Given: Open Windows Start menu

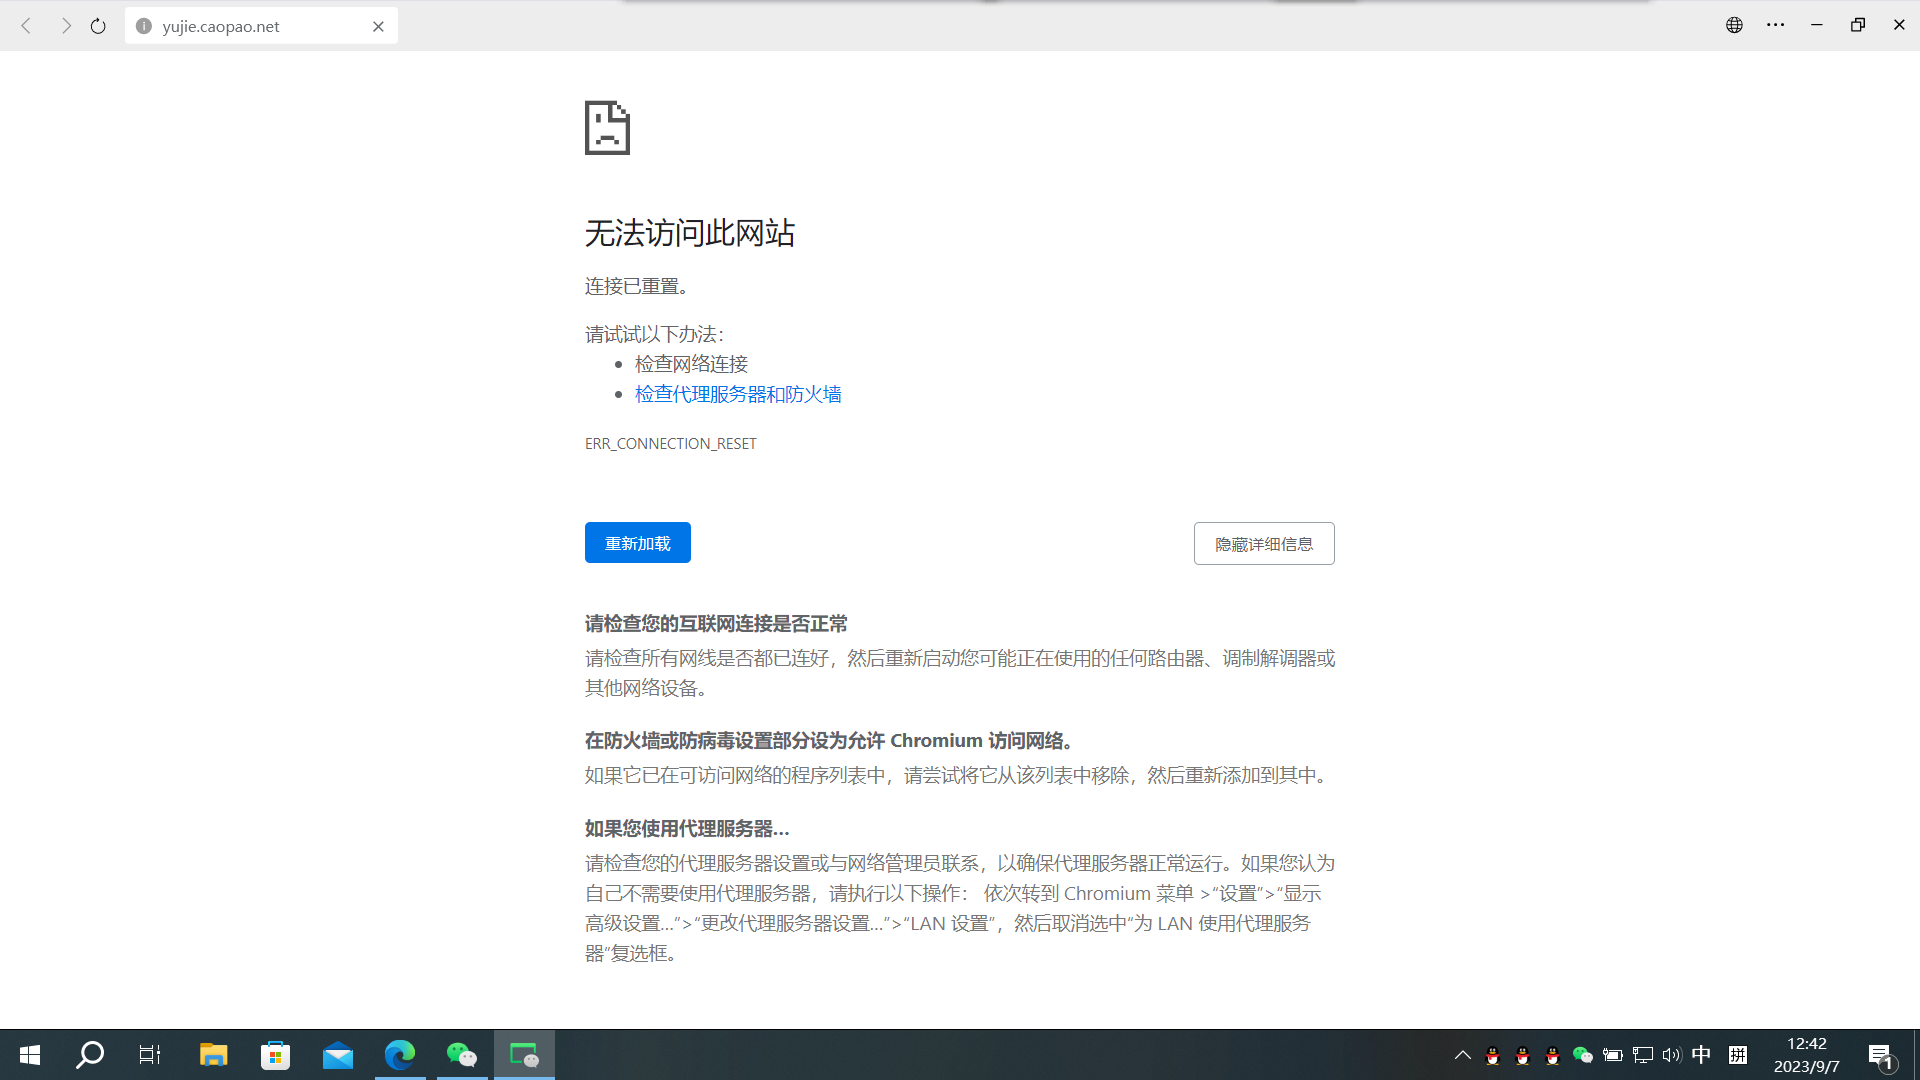Looking at the screenshot, I should 30,1054.
